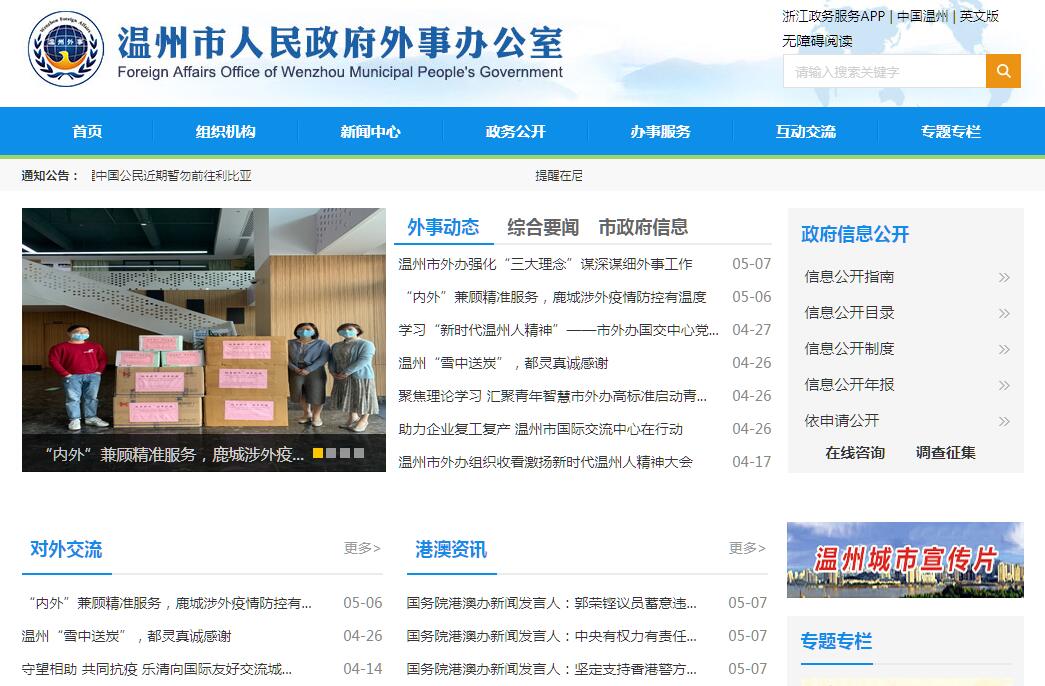1045x686 pixels.
Task: Open the 温州城市宣传片 banner
Action: 905,559
